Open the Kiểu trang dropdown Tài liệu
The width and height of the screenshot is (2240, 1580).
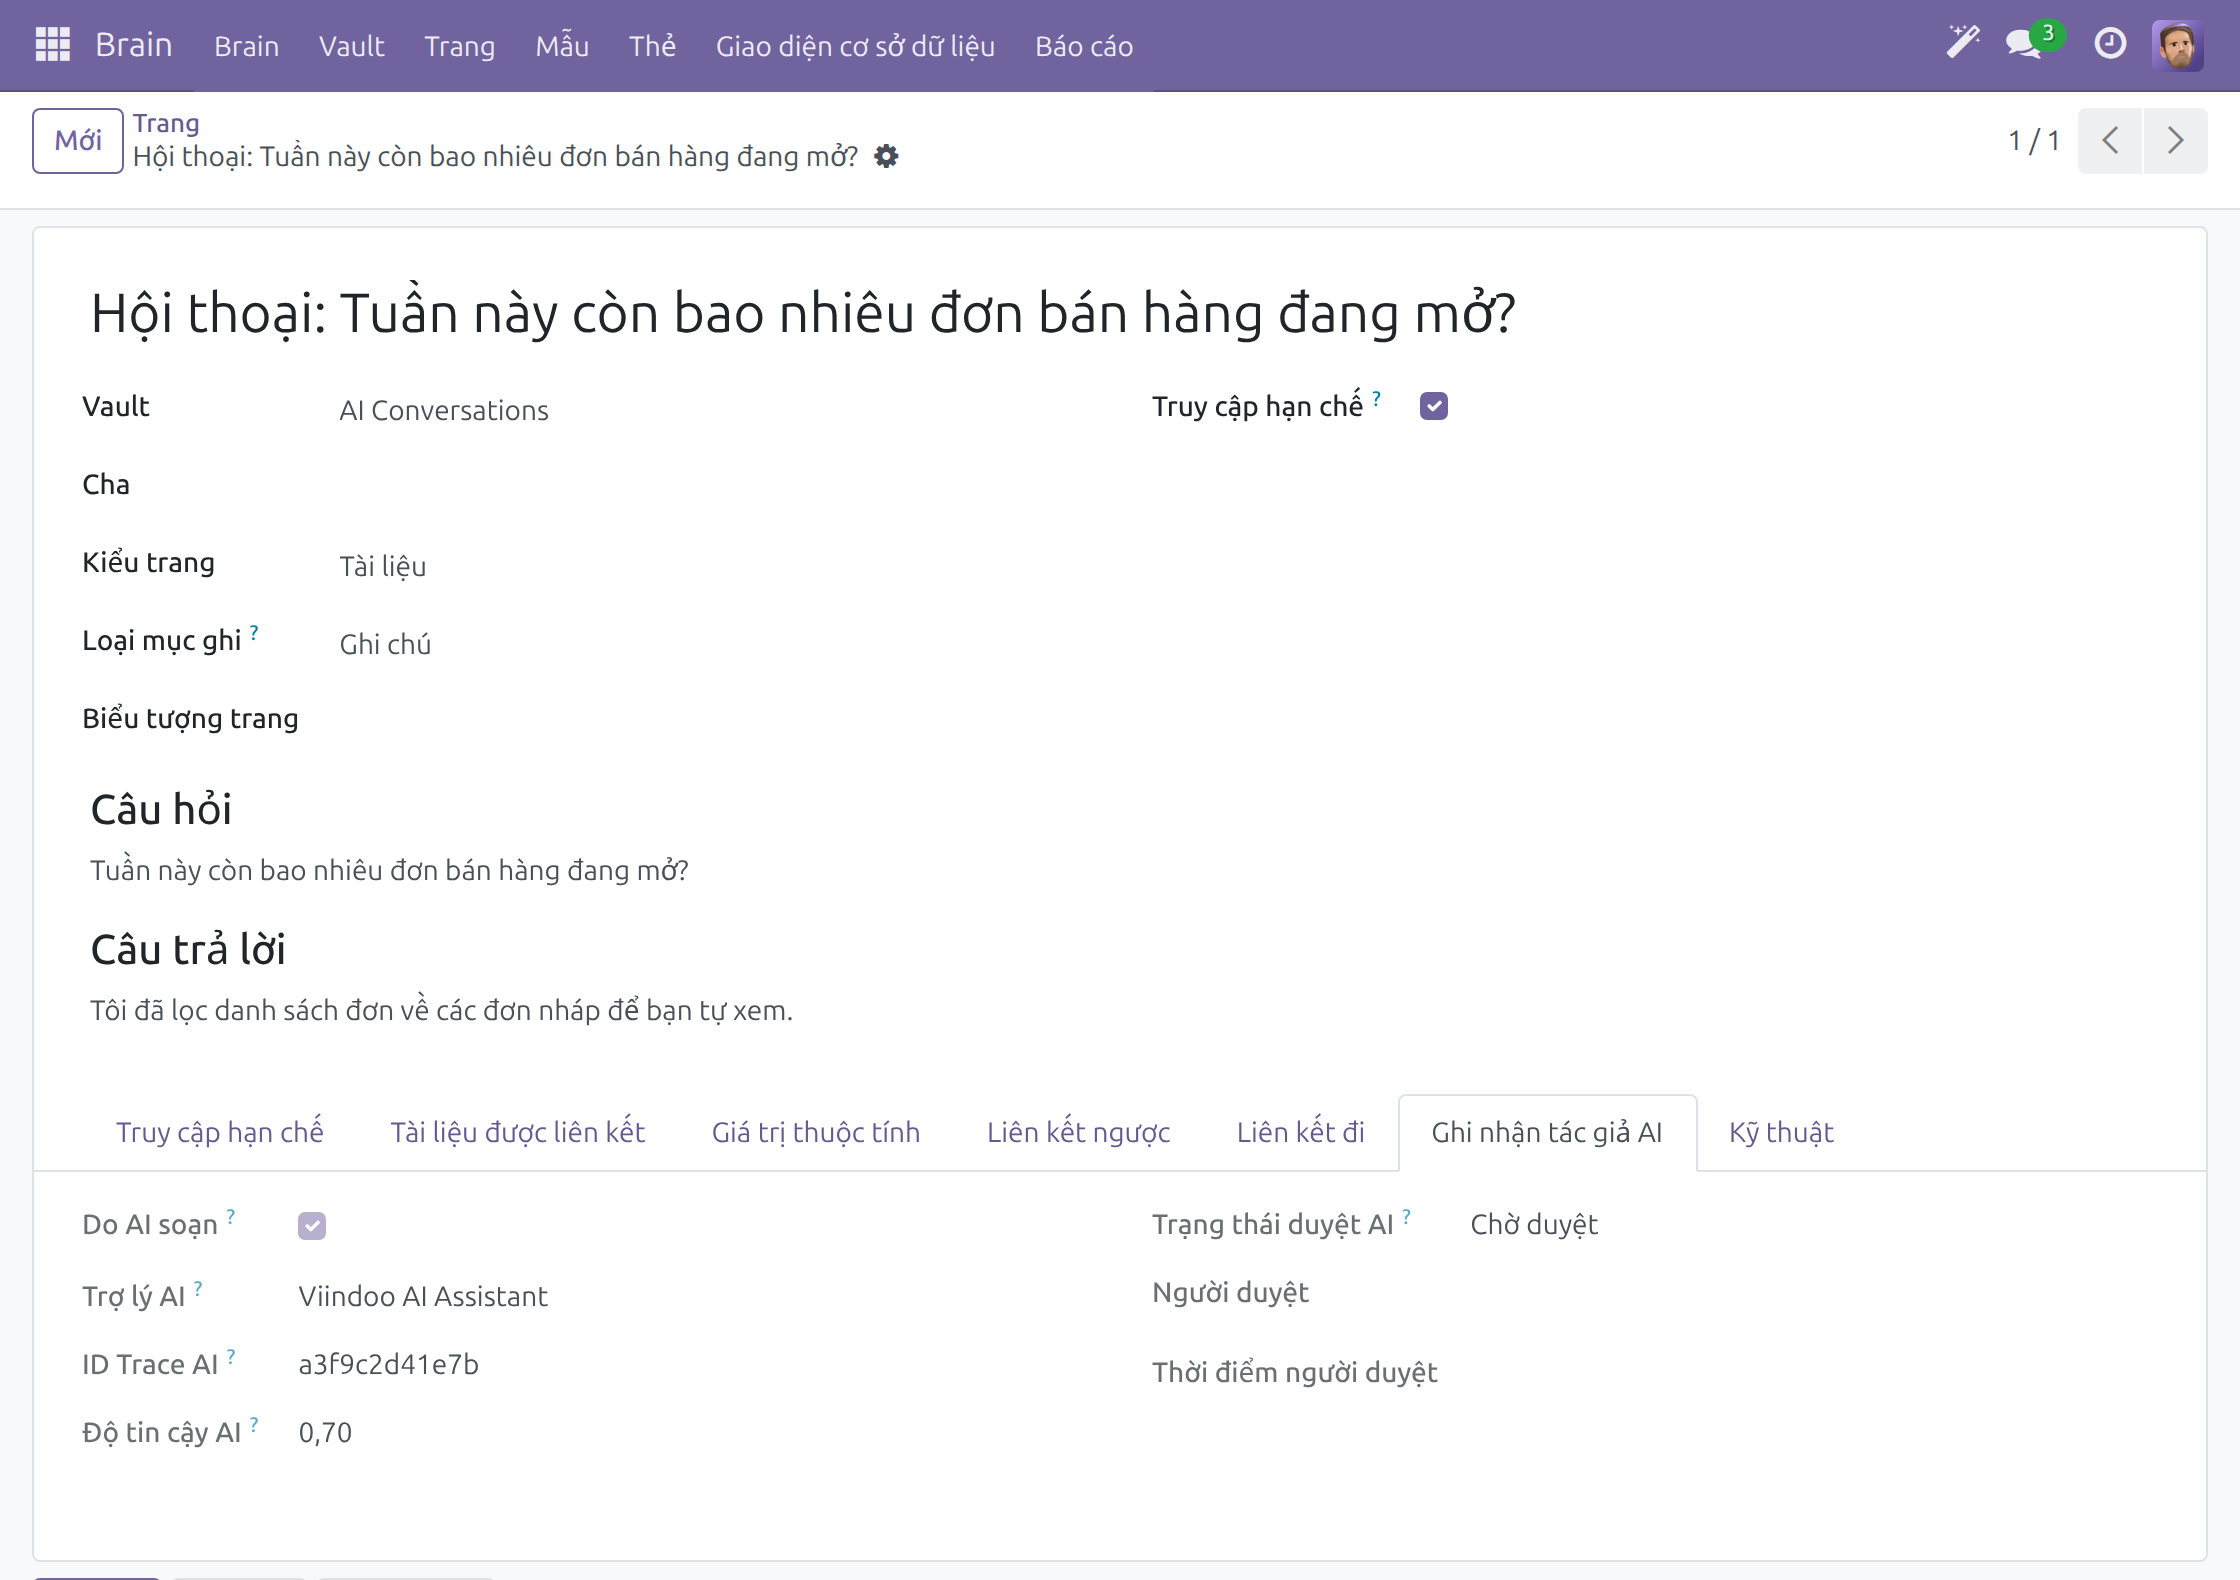point(383,566)
